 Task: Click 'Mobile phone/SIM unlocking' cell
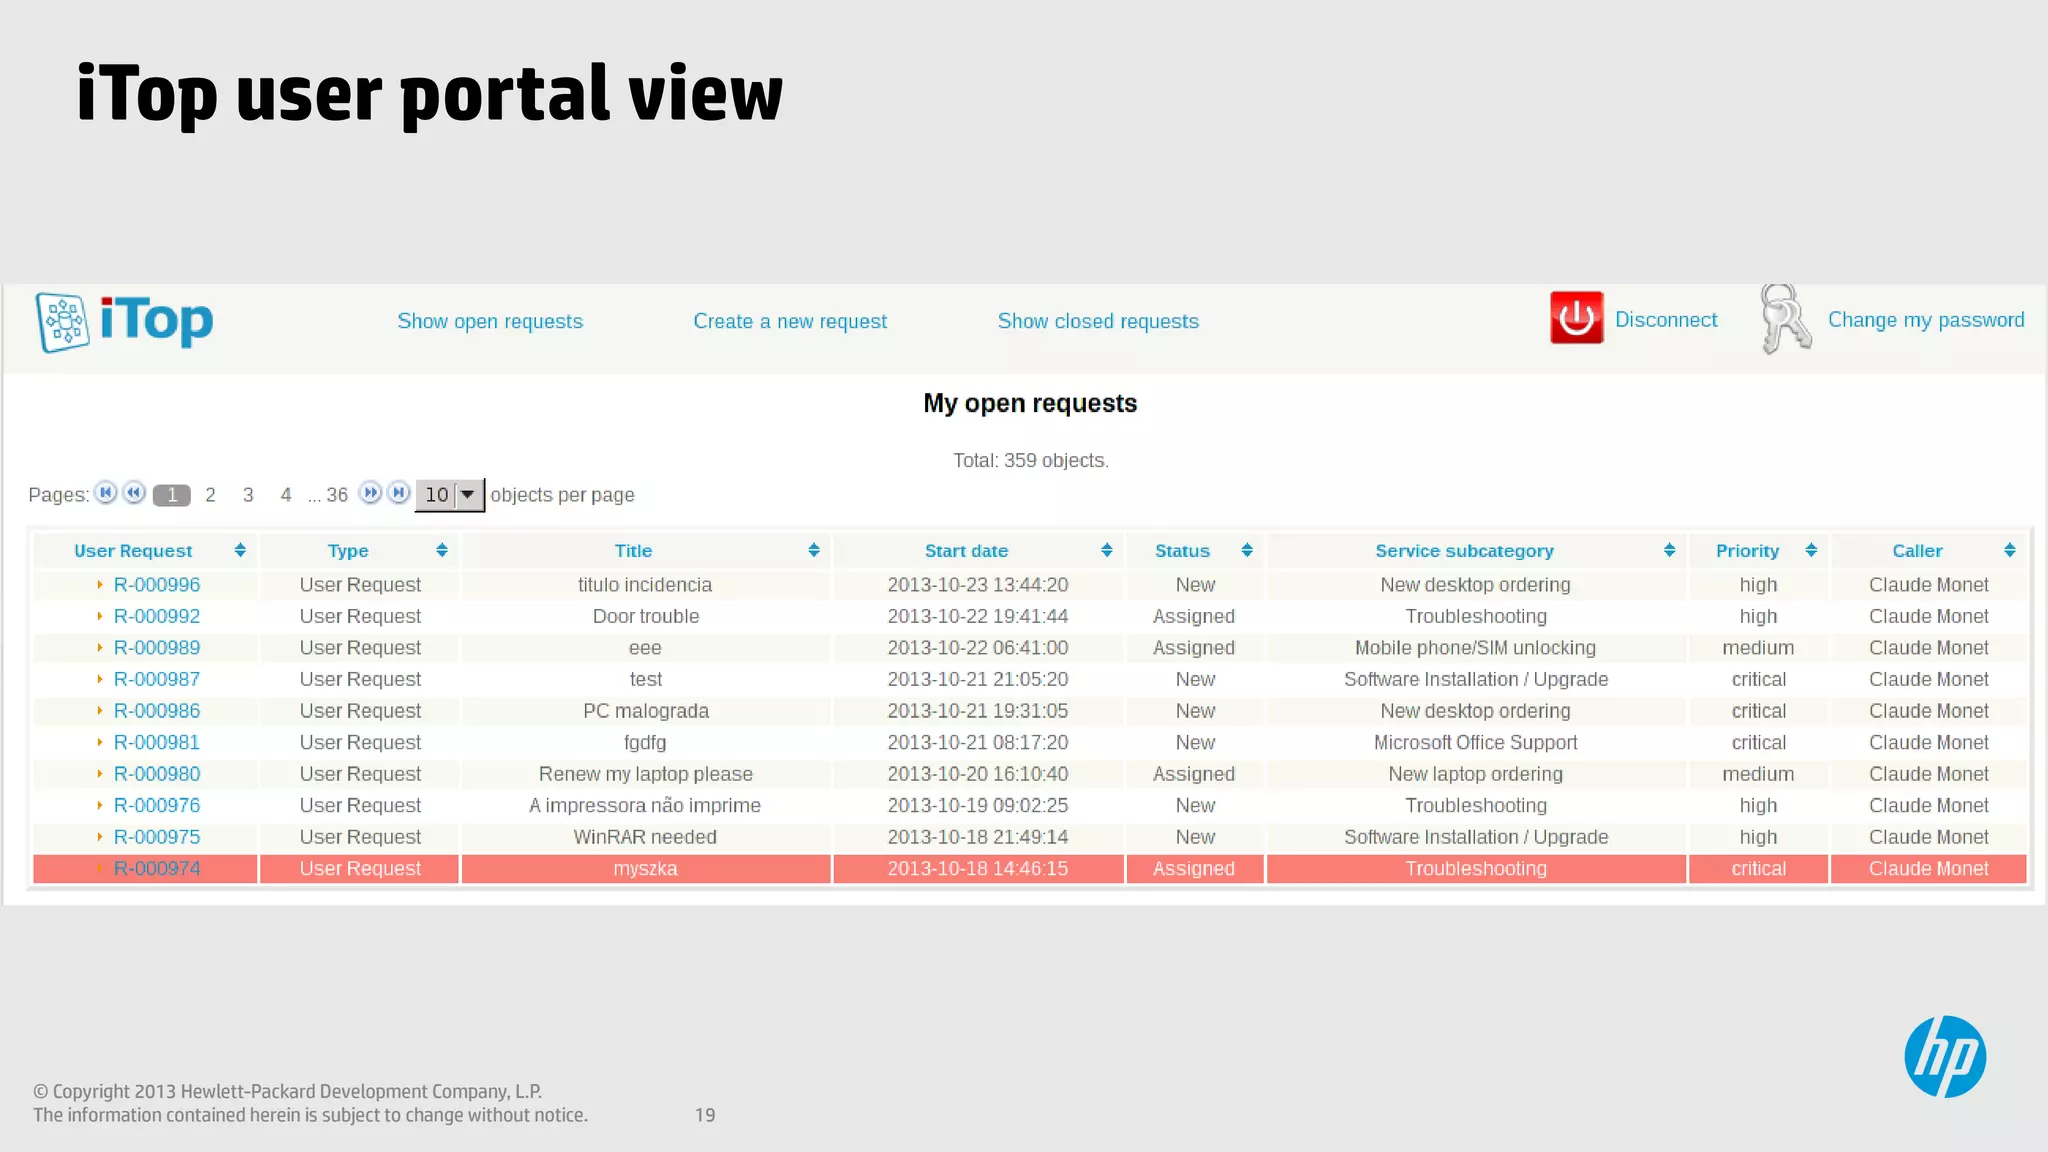point(1476,648)
